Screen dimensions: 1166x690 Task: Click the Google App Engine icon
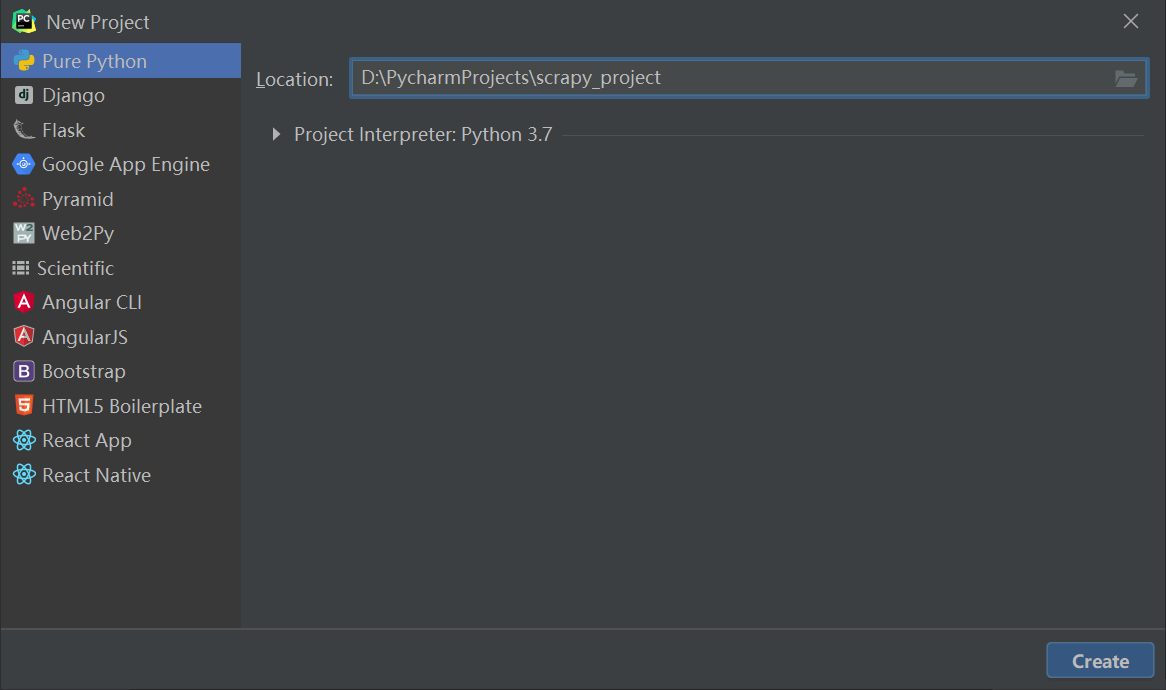click(x=24, y=165)
